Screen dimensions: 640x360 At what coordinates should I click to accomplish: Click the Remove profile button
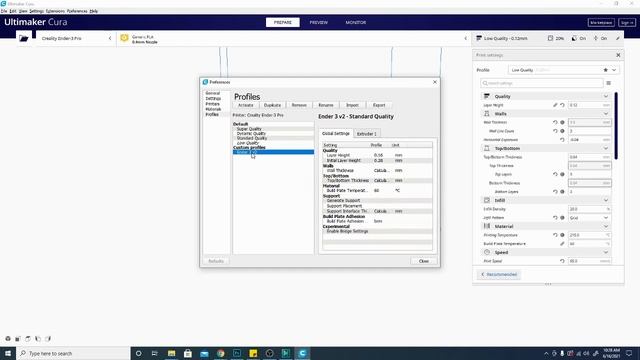[299, 105]
